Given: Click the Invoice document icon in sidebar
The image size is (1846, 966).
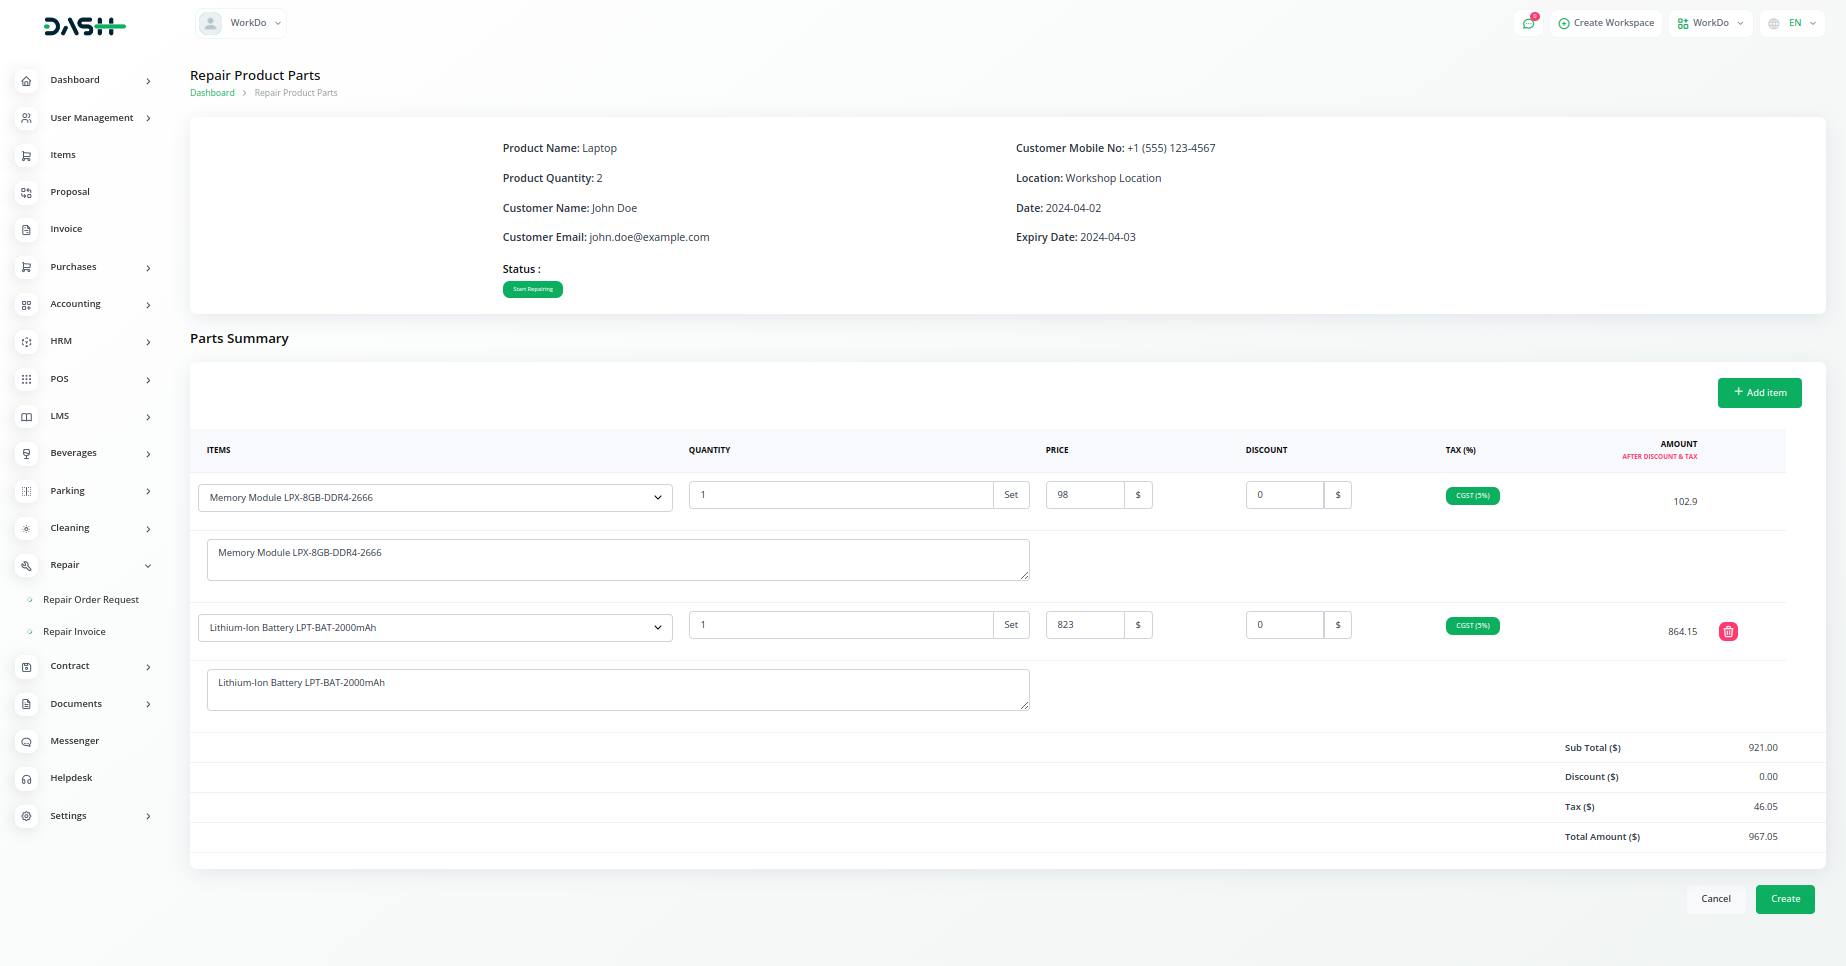Looking at the screenshot, I should pos(27,230).
